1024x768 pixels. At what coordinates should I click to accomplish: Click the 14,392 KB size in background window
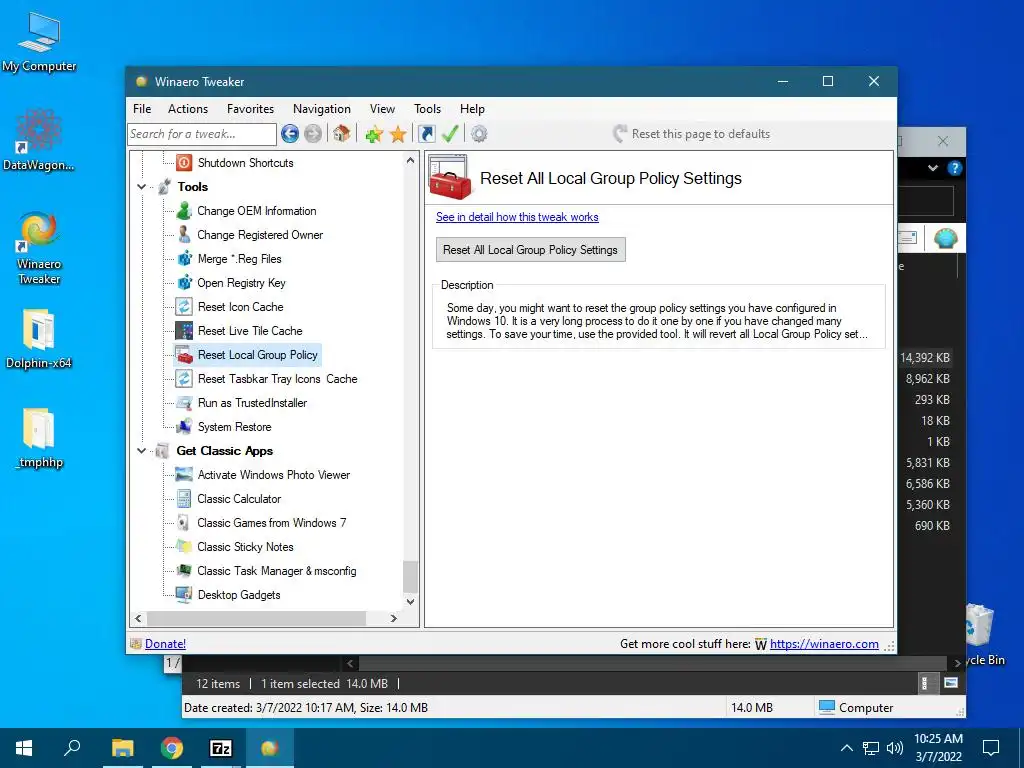[x=925, y=358]
